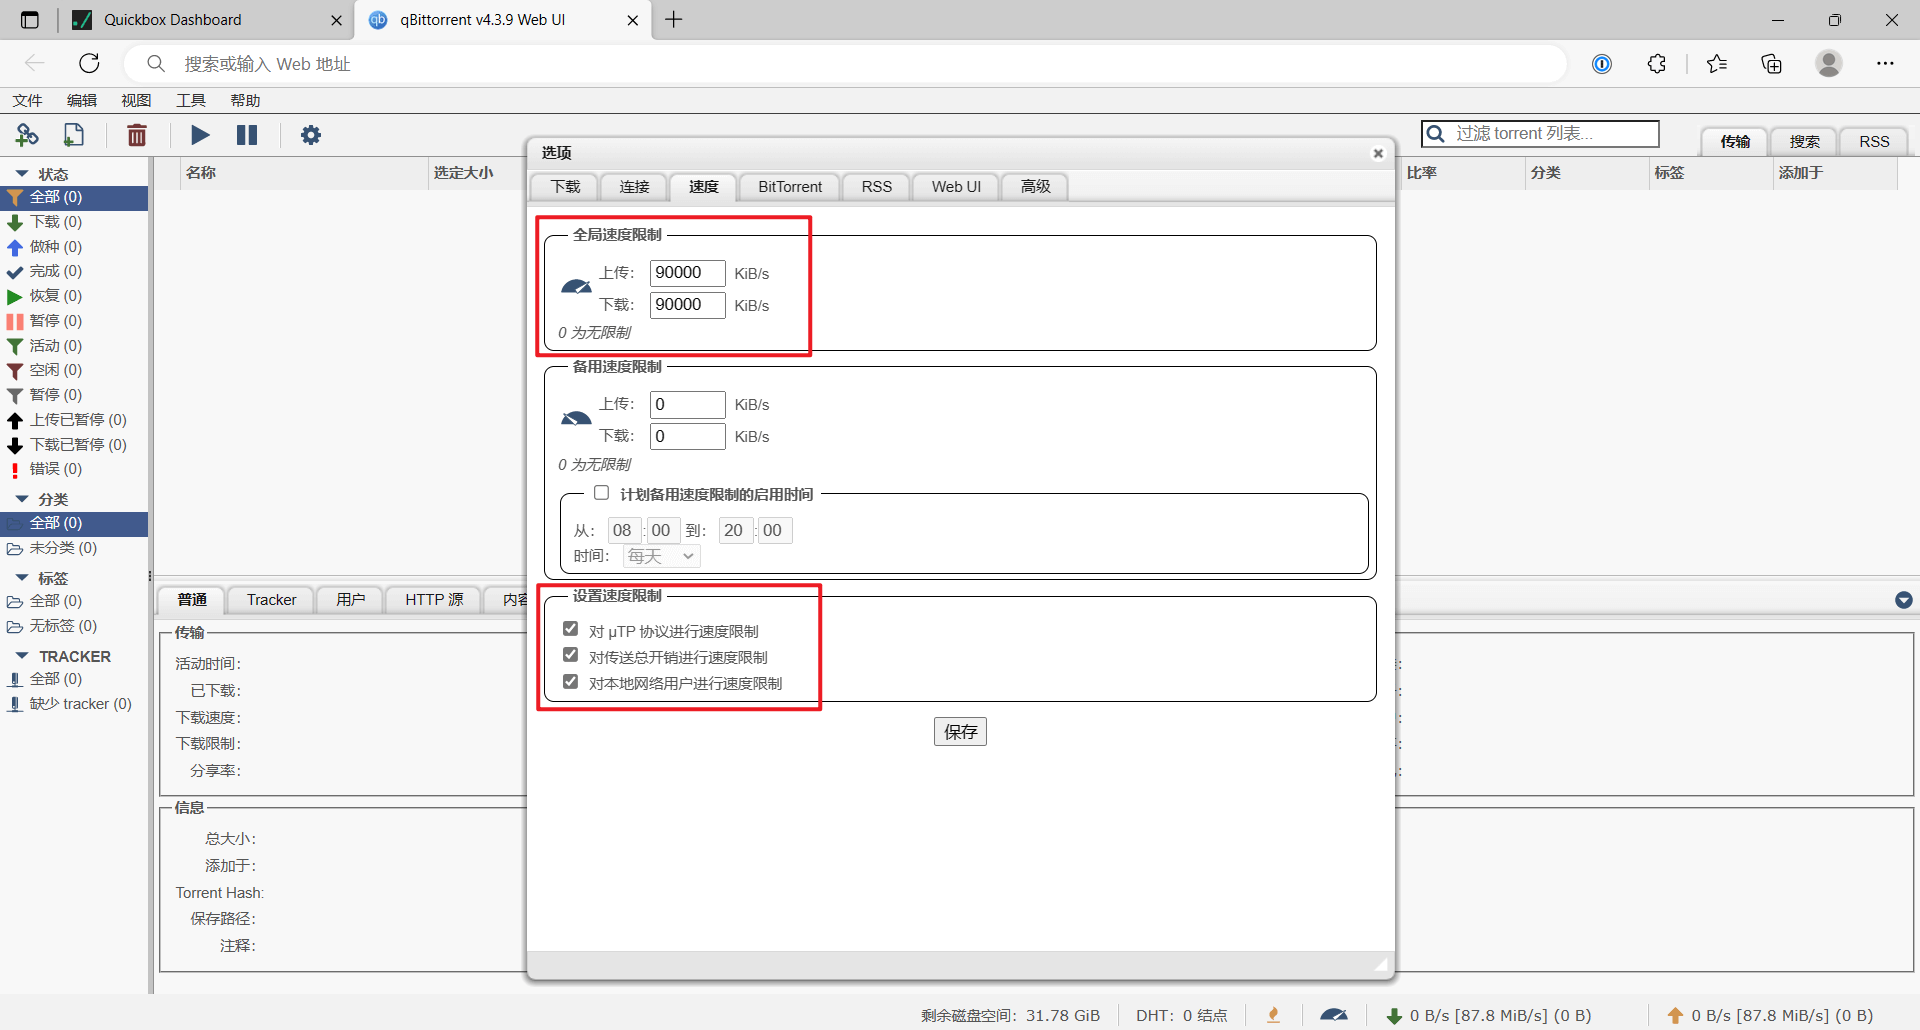Open browser favorites star icon
1920x1030 pixels.
tap(1717, 64)
